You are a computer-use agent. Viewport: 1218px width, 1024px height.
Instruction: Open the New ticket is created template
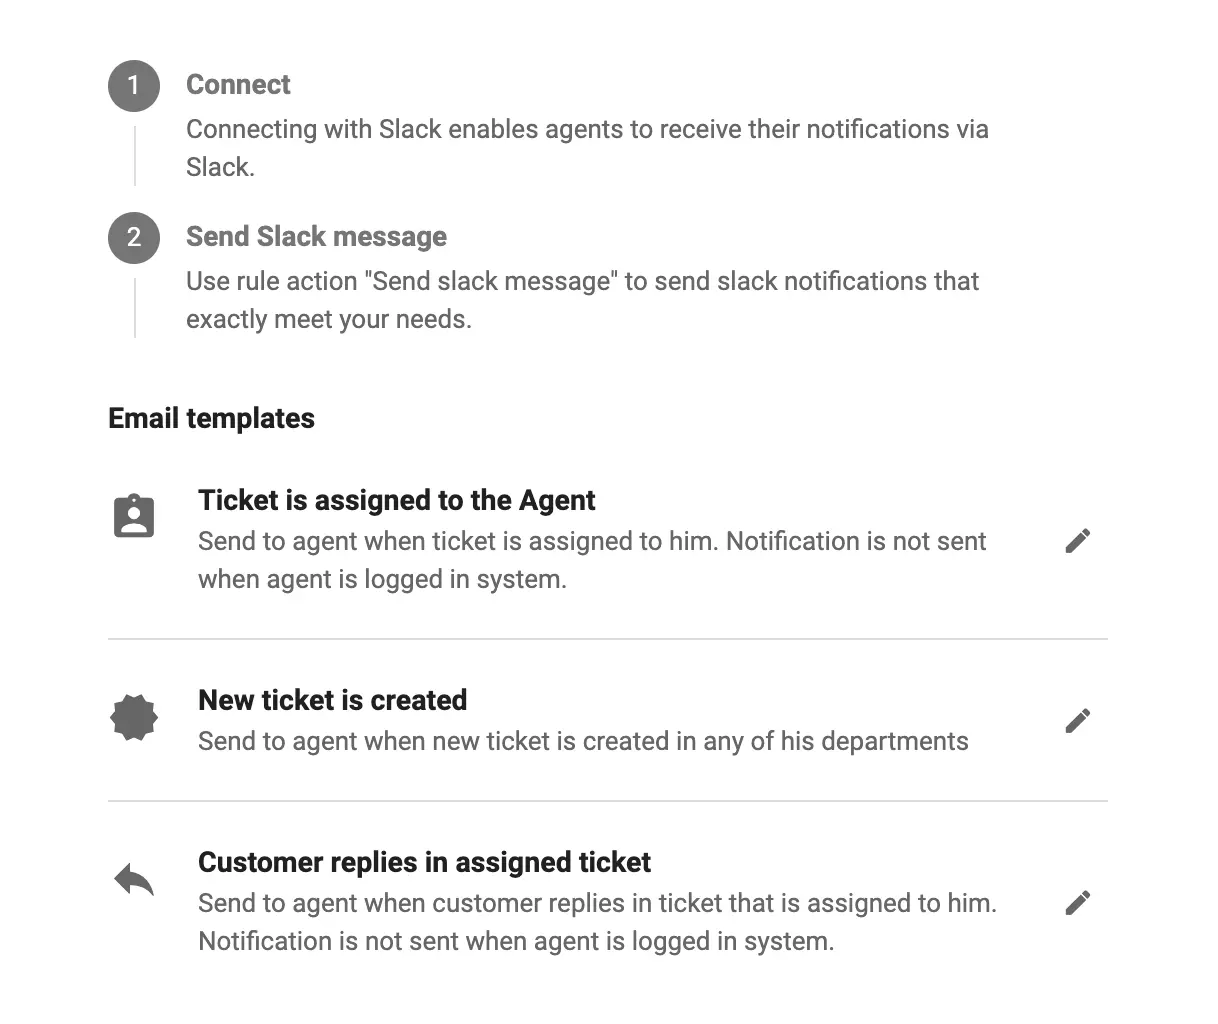point(333,700)
